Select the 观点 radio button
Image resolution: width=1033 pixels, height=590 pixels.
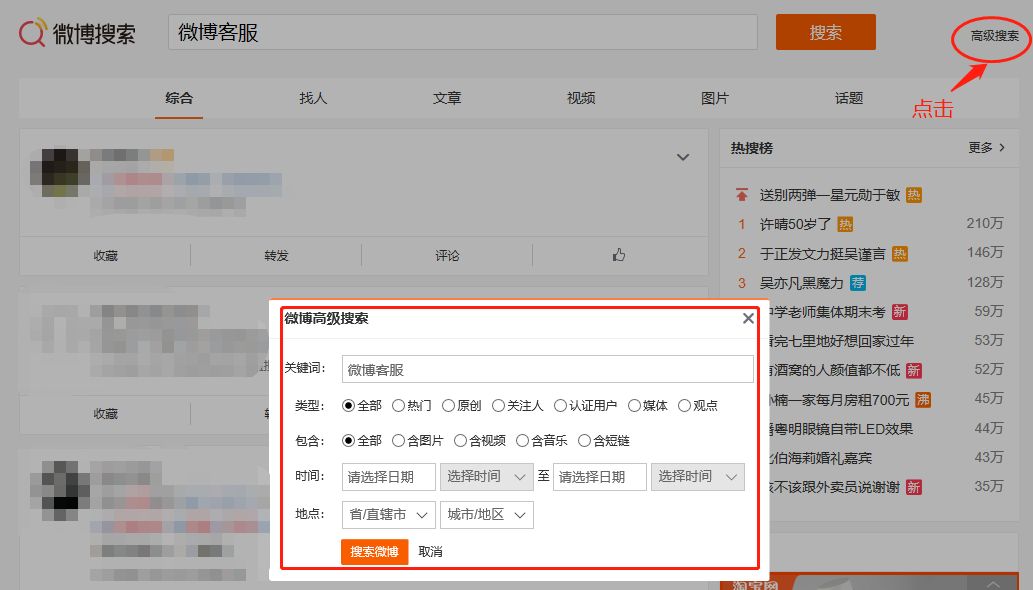pos(684,406)
